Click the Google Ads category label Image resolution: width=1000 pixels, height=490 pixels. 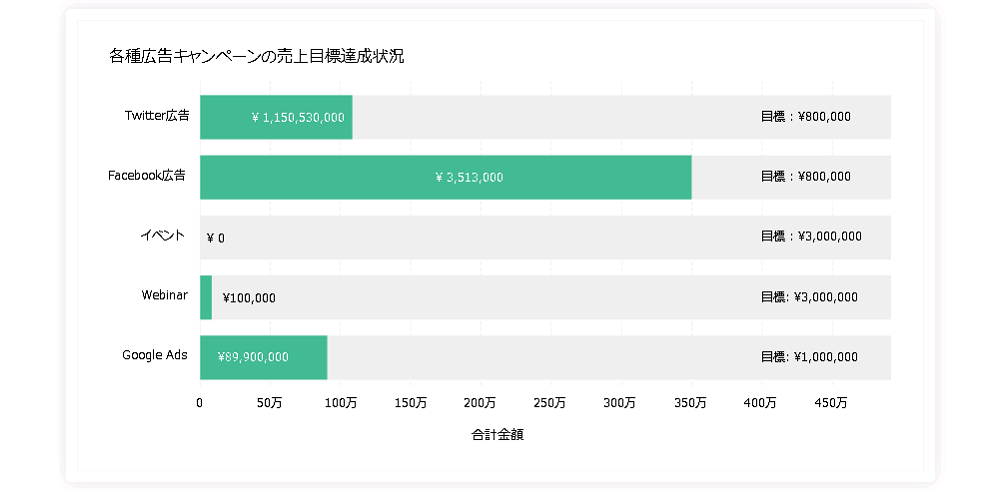click(155, 355)
